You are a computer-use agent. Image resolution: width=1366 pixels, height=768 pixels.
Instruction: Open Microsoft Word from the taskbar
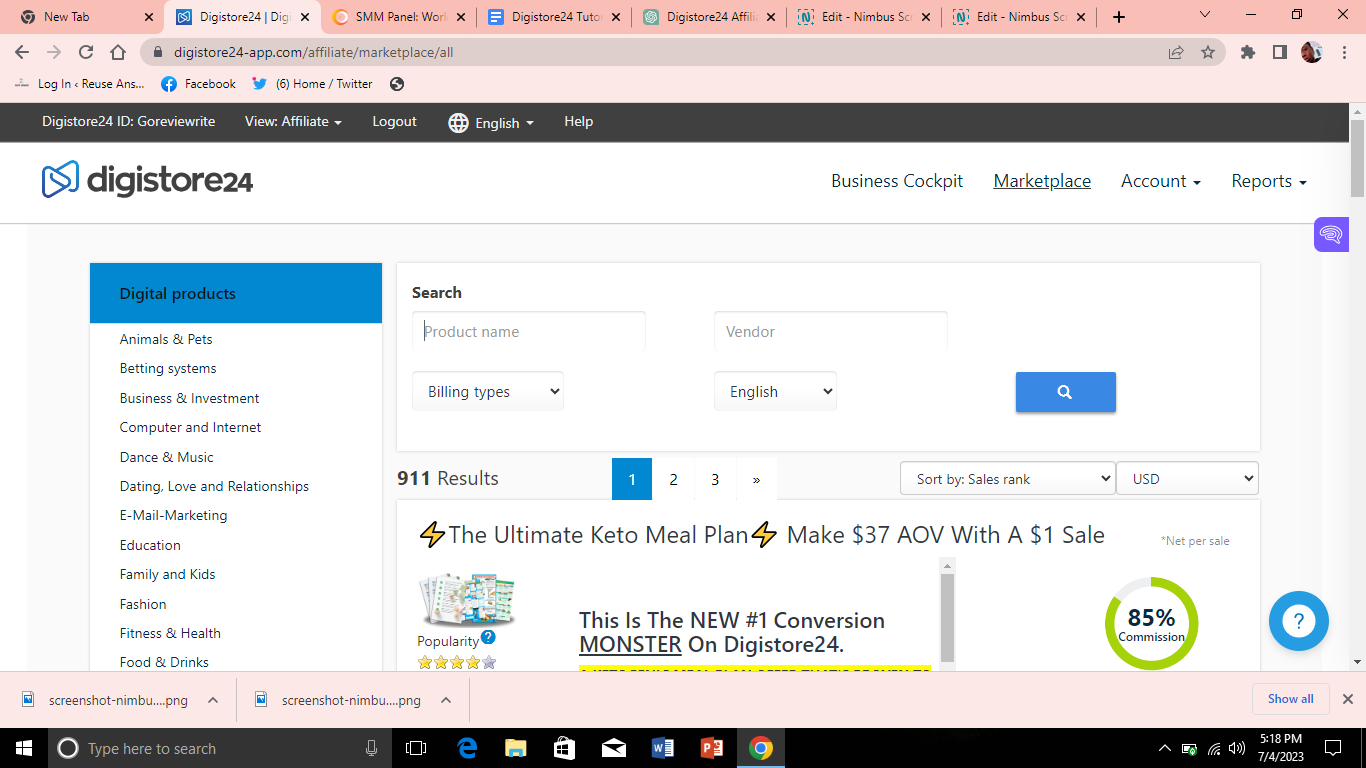(663, 748)
